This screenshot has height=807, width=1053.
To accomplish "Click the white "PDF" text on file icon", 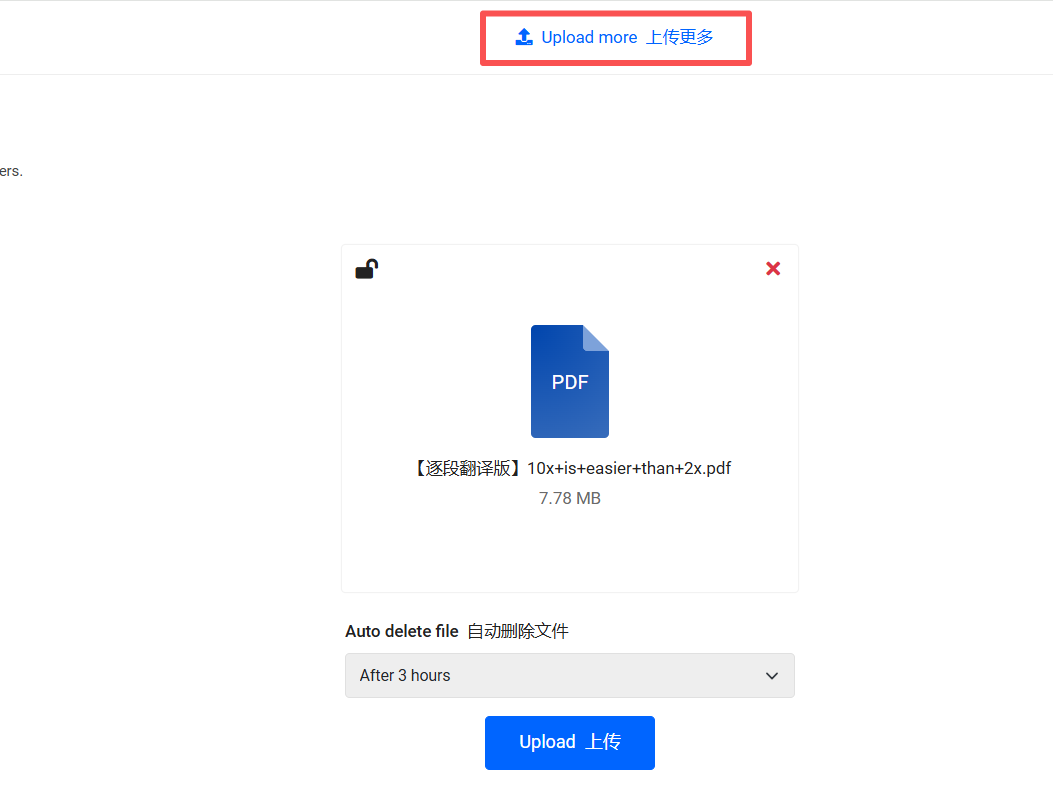I will tap(570, 382).
